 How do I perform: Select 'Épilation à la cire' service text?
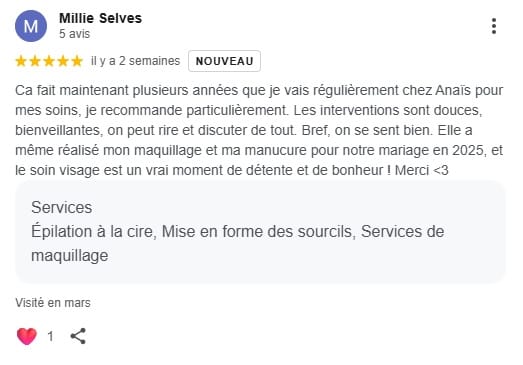[x=94, y=232]
